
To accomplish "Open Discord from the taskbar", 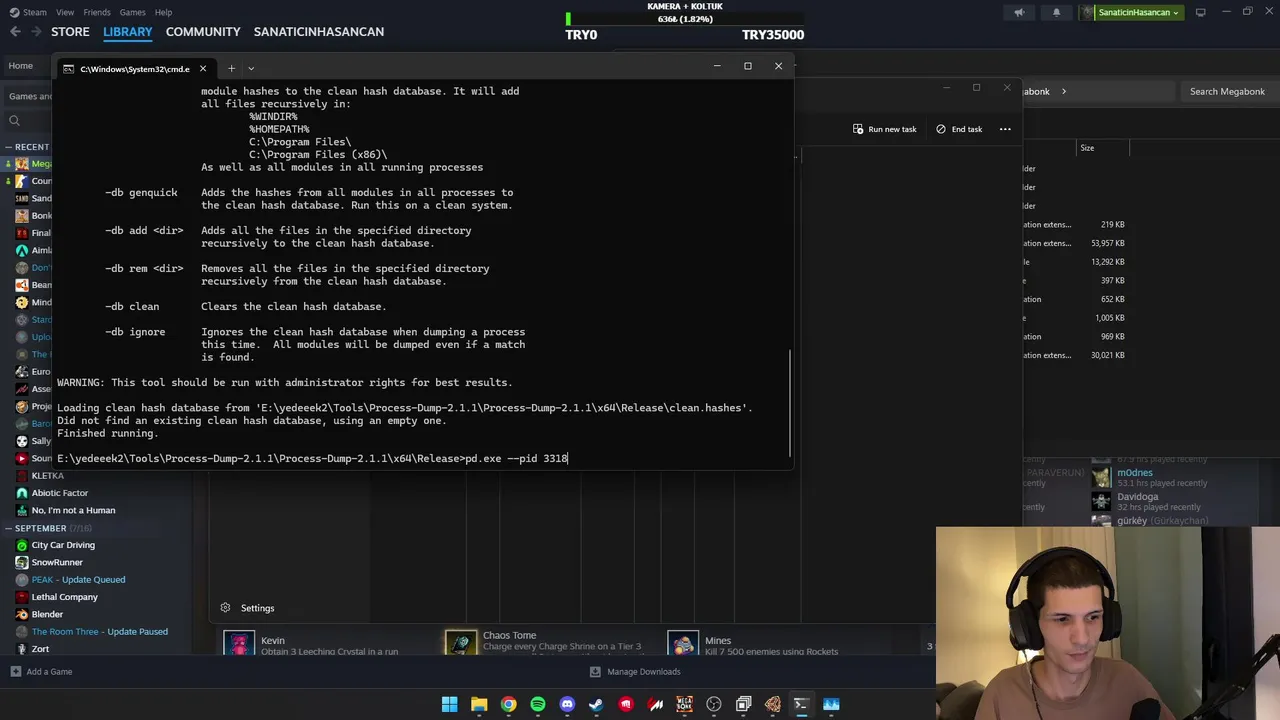I will pos(567,704).
